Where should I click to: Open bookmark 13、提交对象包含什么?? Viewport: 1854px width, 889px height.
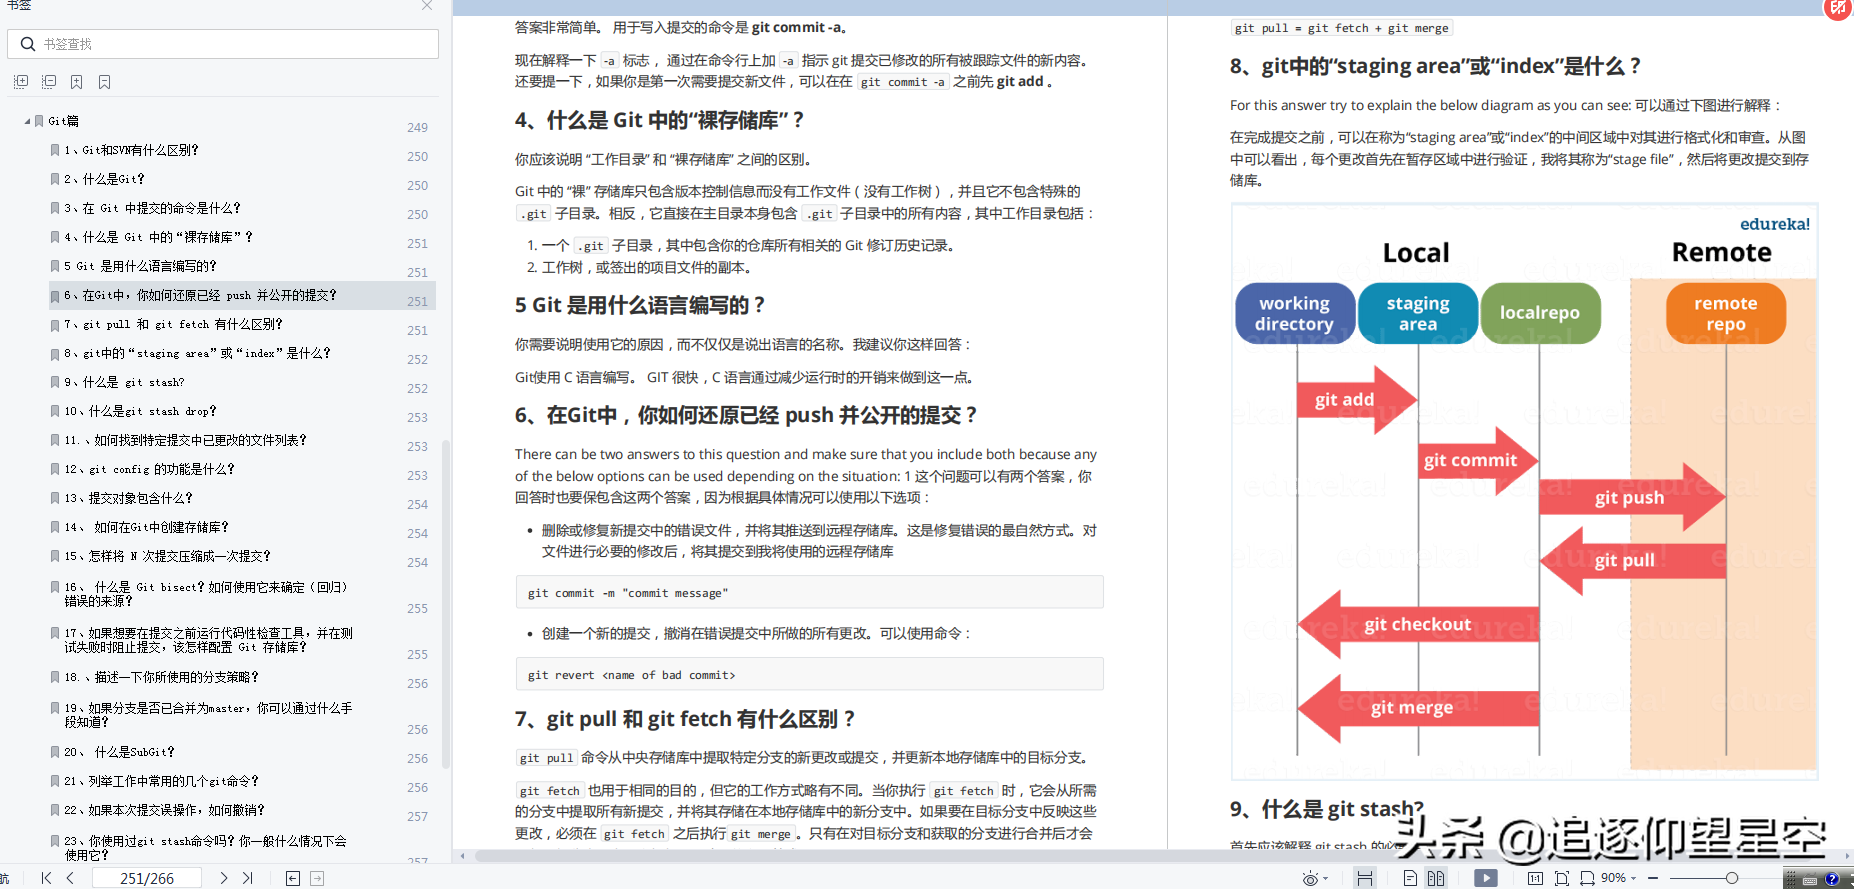[128, 498]
